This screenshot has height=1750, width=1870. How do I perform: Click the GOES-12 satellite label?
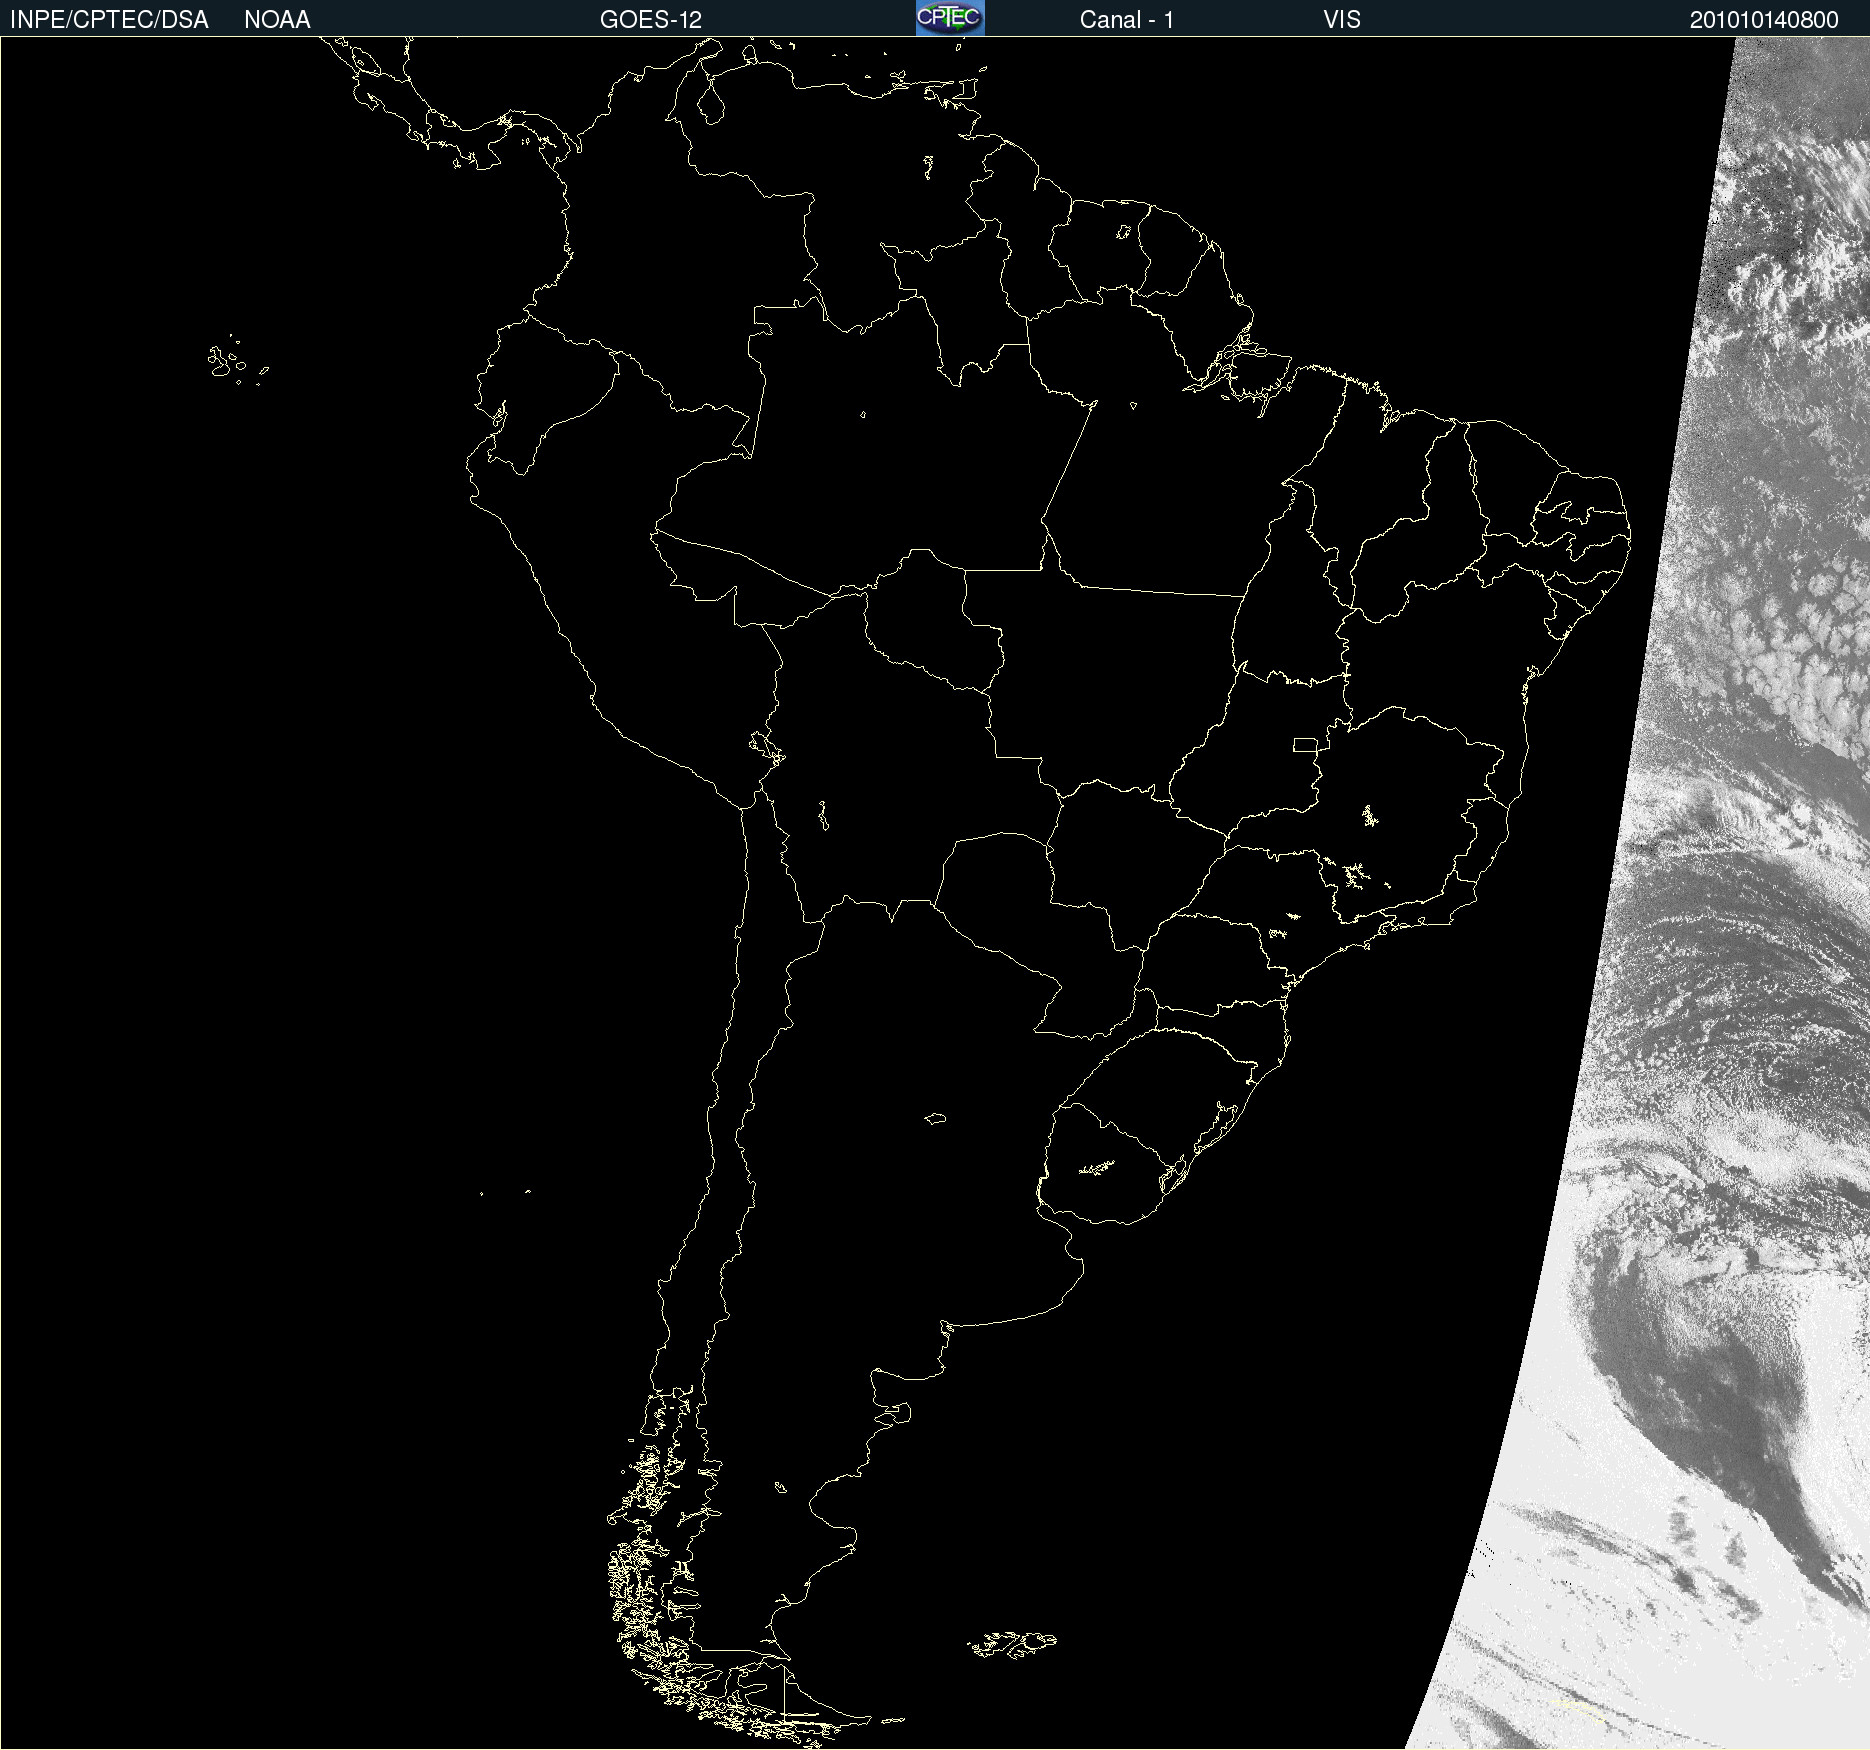(x=651, y=20)
